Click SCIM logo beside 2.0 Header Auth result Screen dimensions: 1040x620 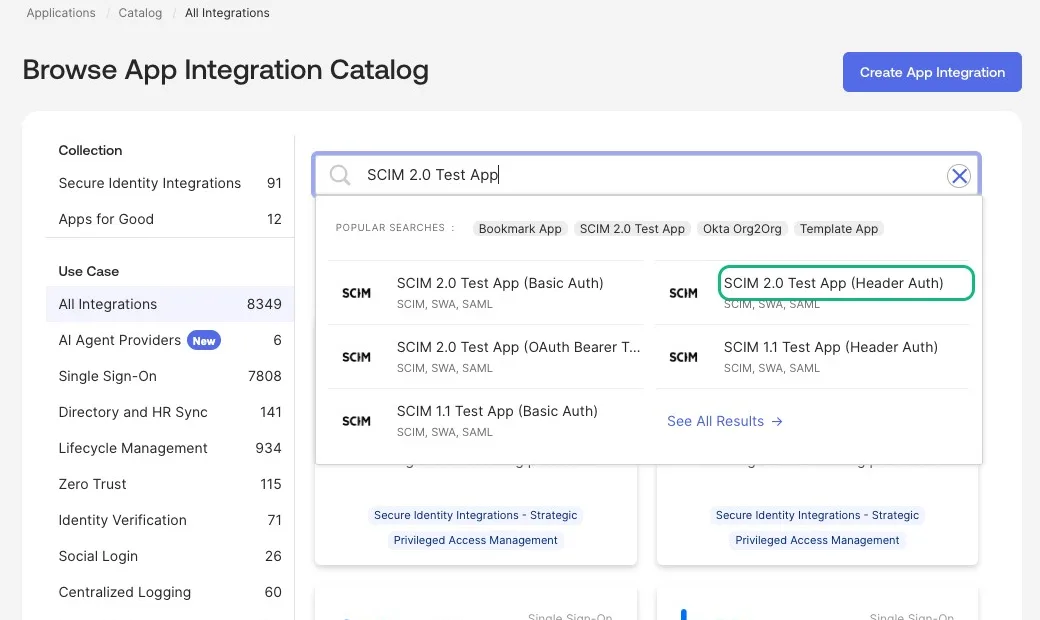[x=683, y=293]
